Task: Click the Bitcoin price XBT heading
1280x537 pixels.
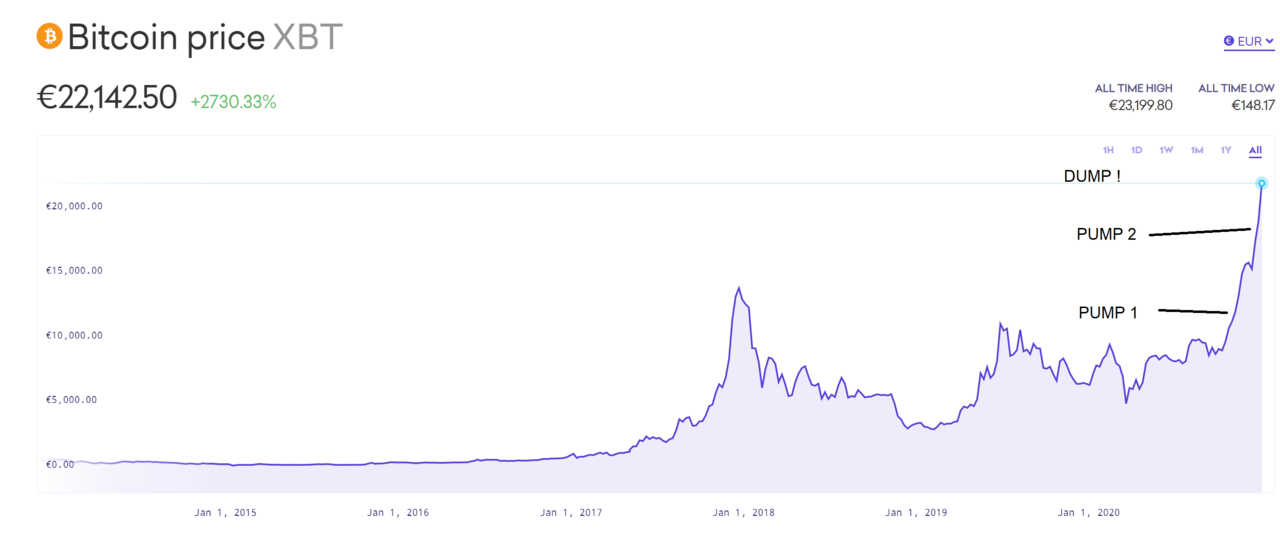Action: [x=205, y=37]
